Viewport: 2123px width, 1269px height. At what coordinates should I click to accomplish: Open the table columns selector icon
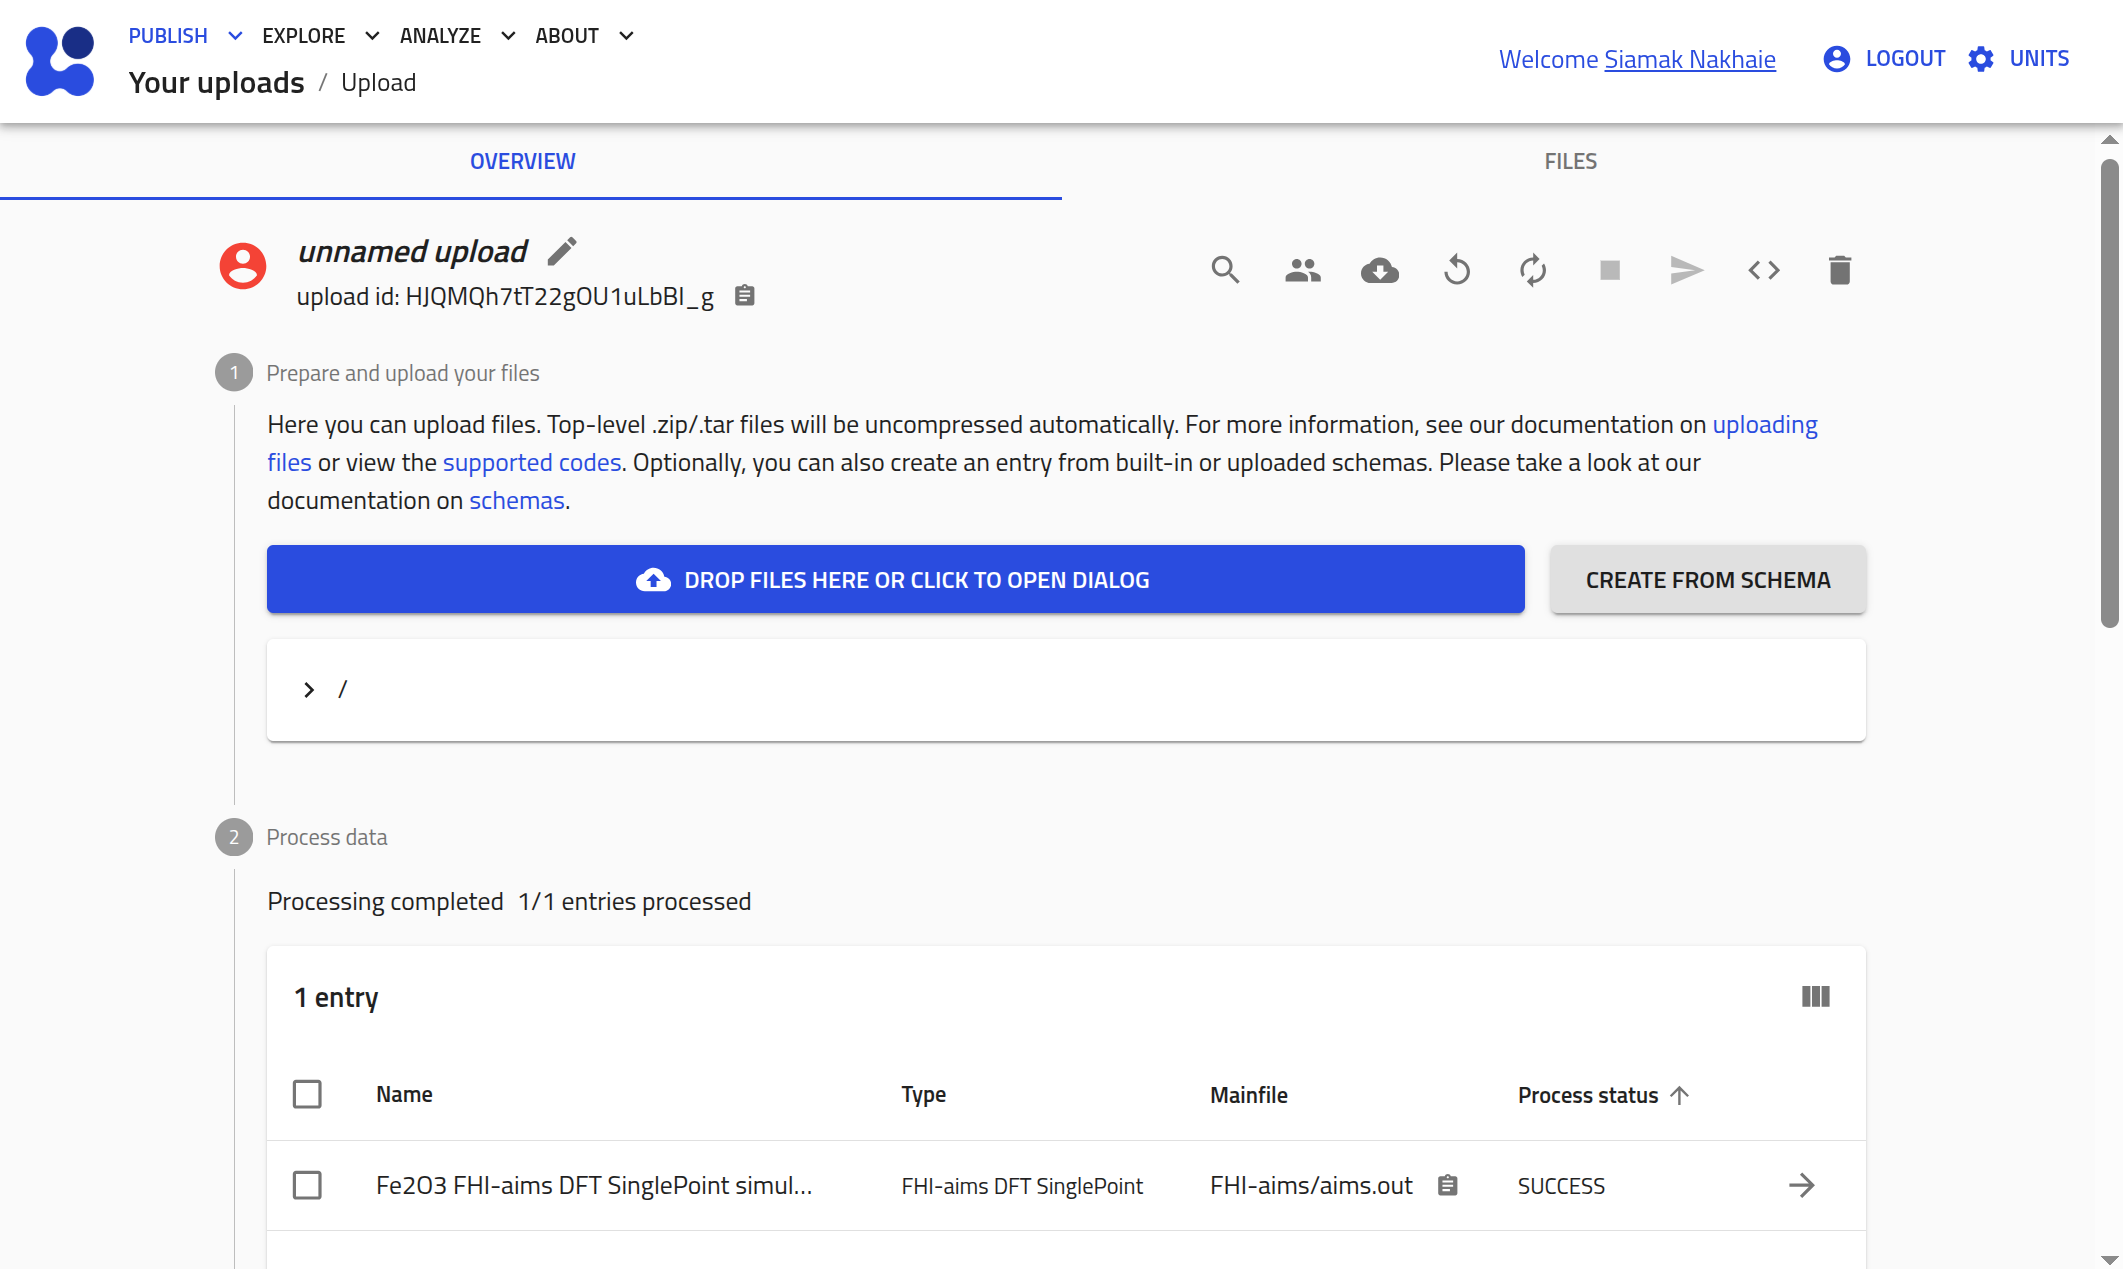[1815, 997]
